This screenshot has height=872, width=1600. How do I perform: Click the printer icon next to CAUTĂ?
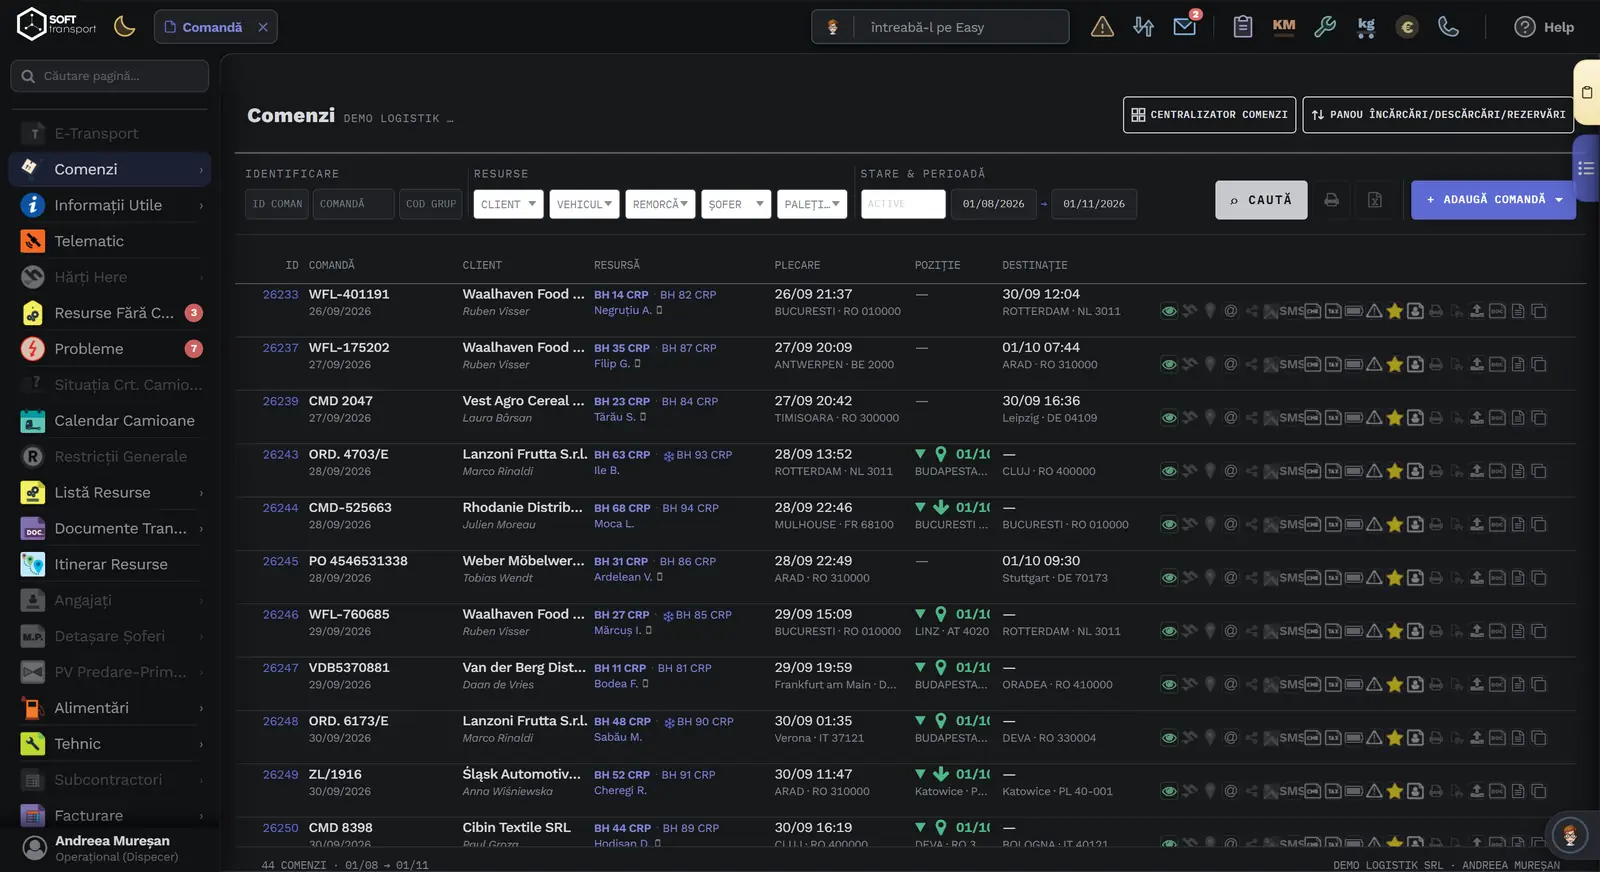click(1331, 200)
